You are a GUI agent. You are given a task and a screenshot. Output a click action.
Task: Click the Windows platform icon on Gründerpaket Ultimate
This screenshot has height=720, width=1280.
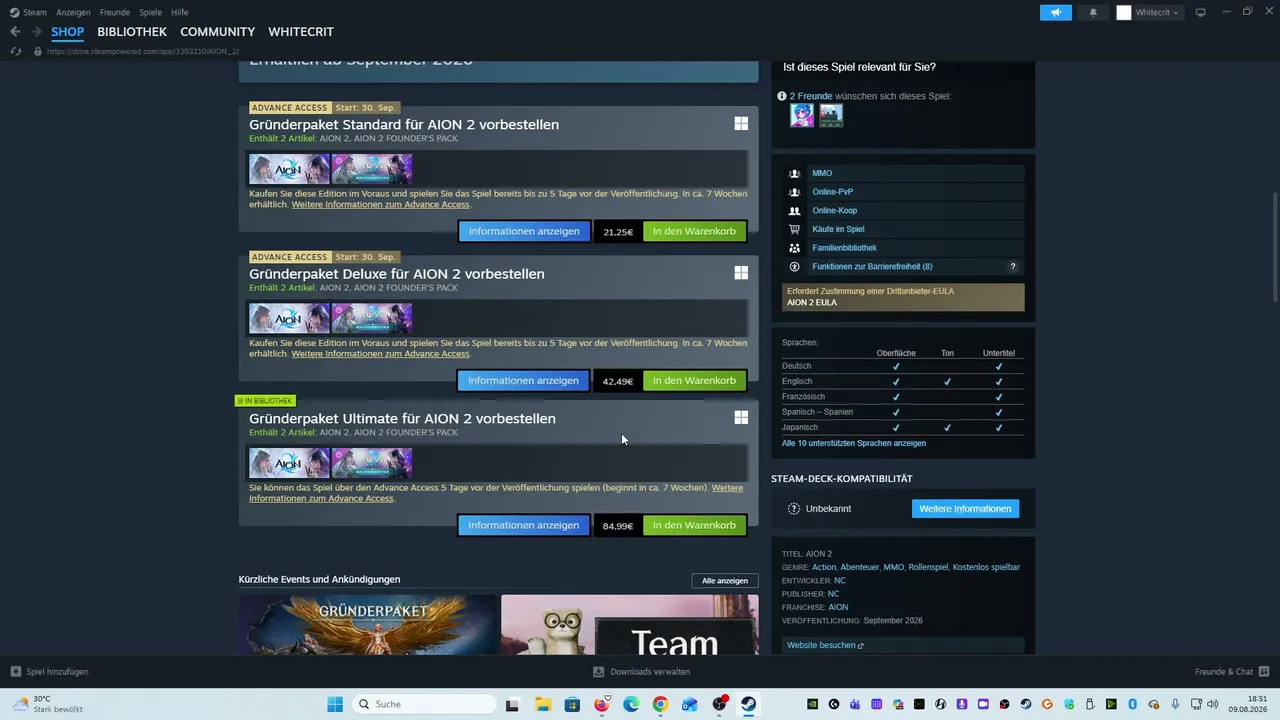741,418
